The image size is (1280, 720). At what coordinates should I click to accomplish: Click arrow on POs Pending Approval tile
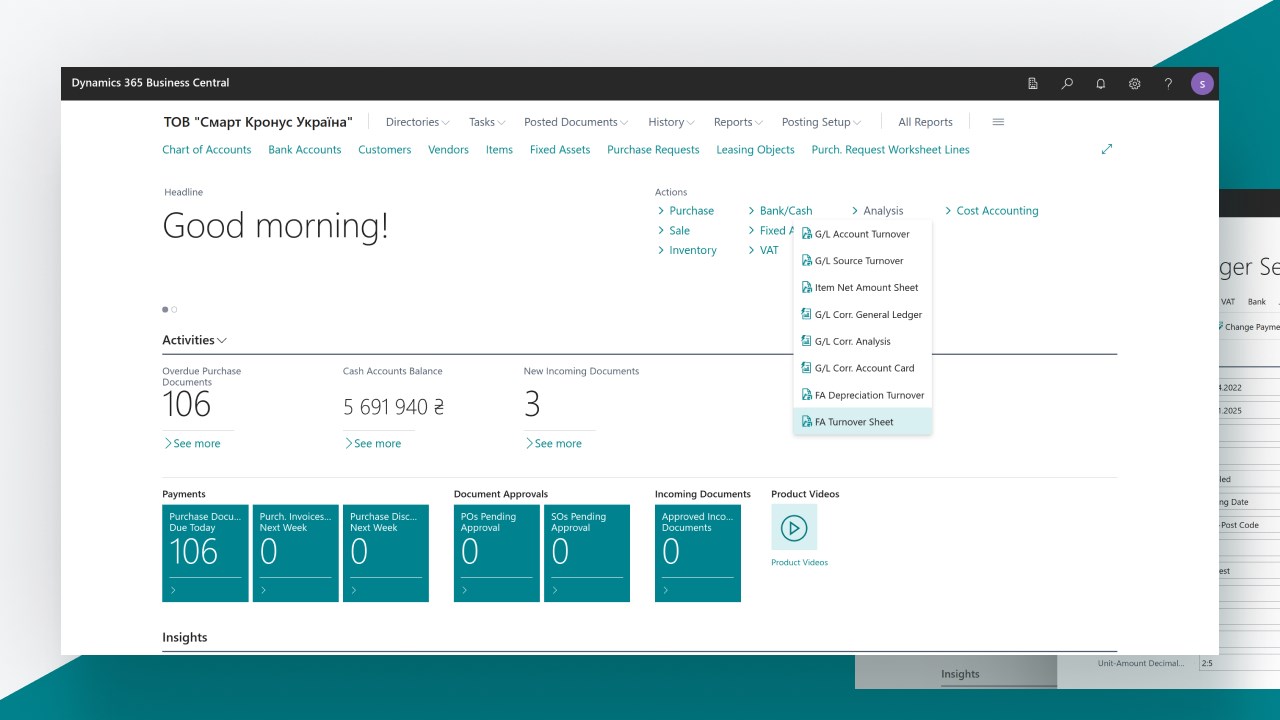[465, 591]
